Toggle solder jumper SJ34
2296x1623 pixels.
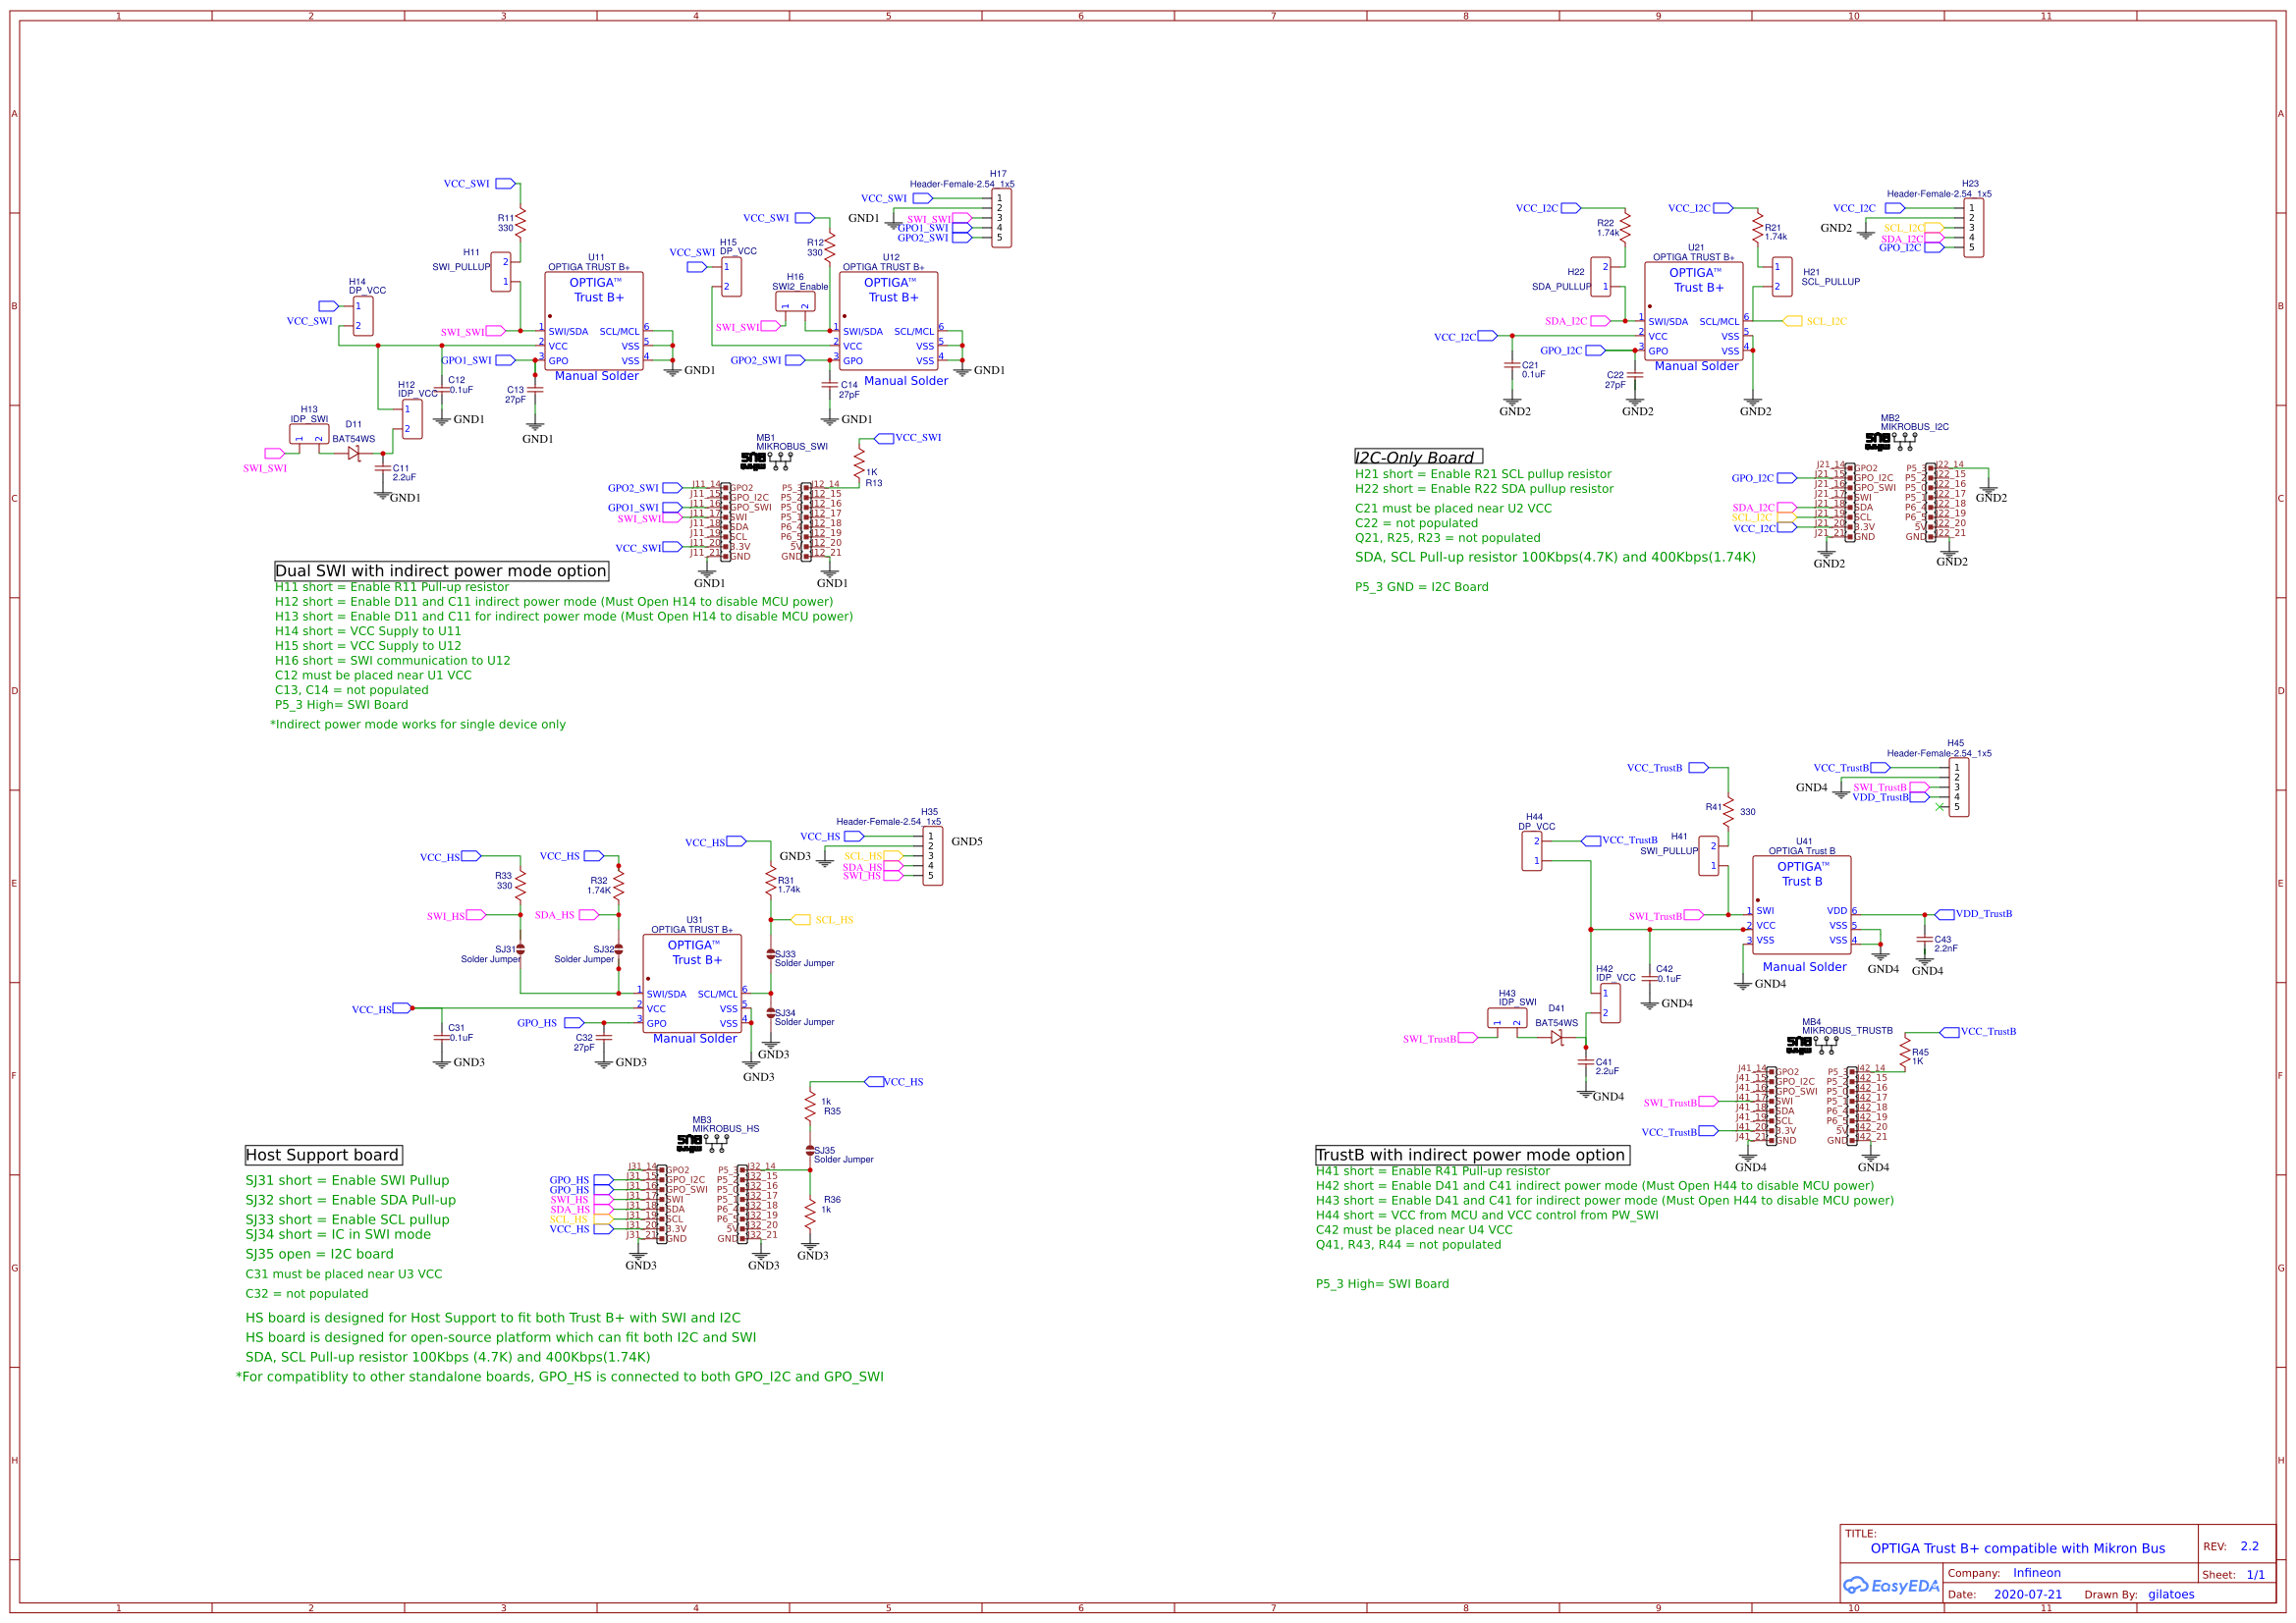(770, 1013)
